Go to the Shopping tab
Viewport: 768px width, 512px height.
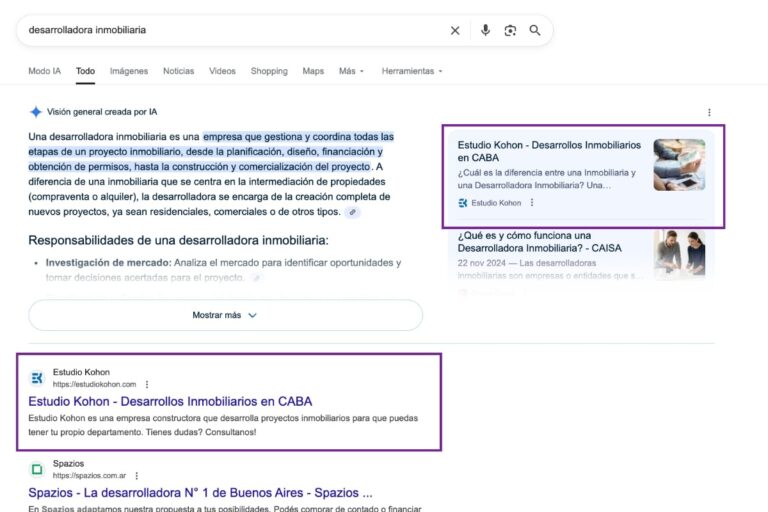(269, 71)
